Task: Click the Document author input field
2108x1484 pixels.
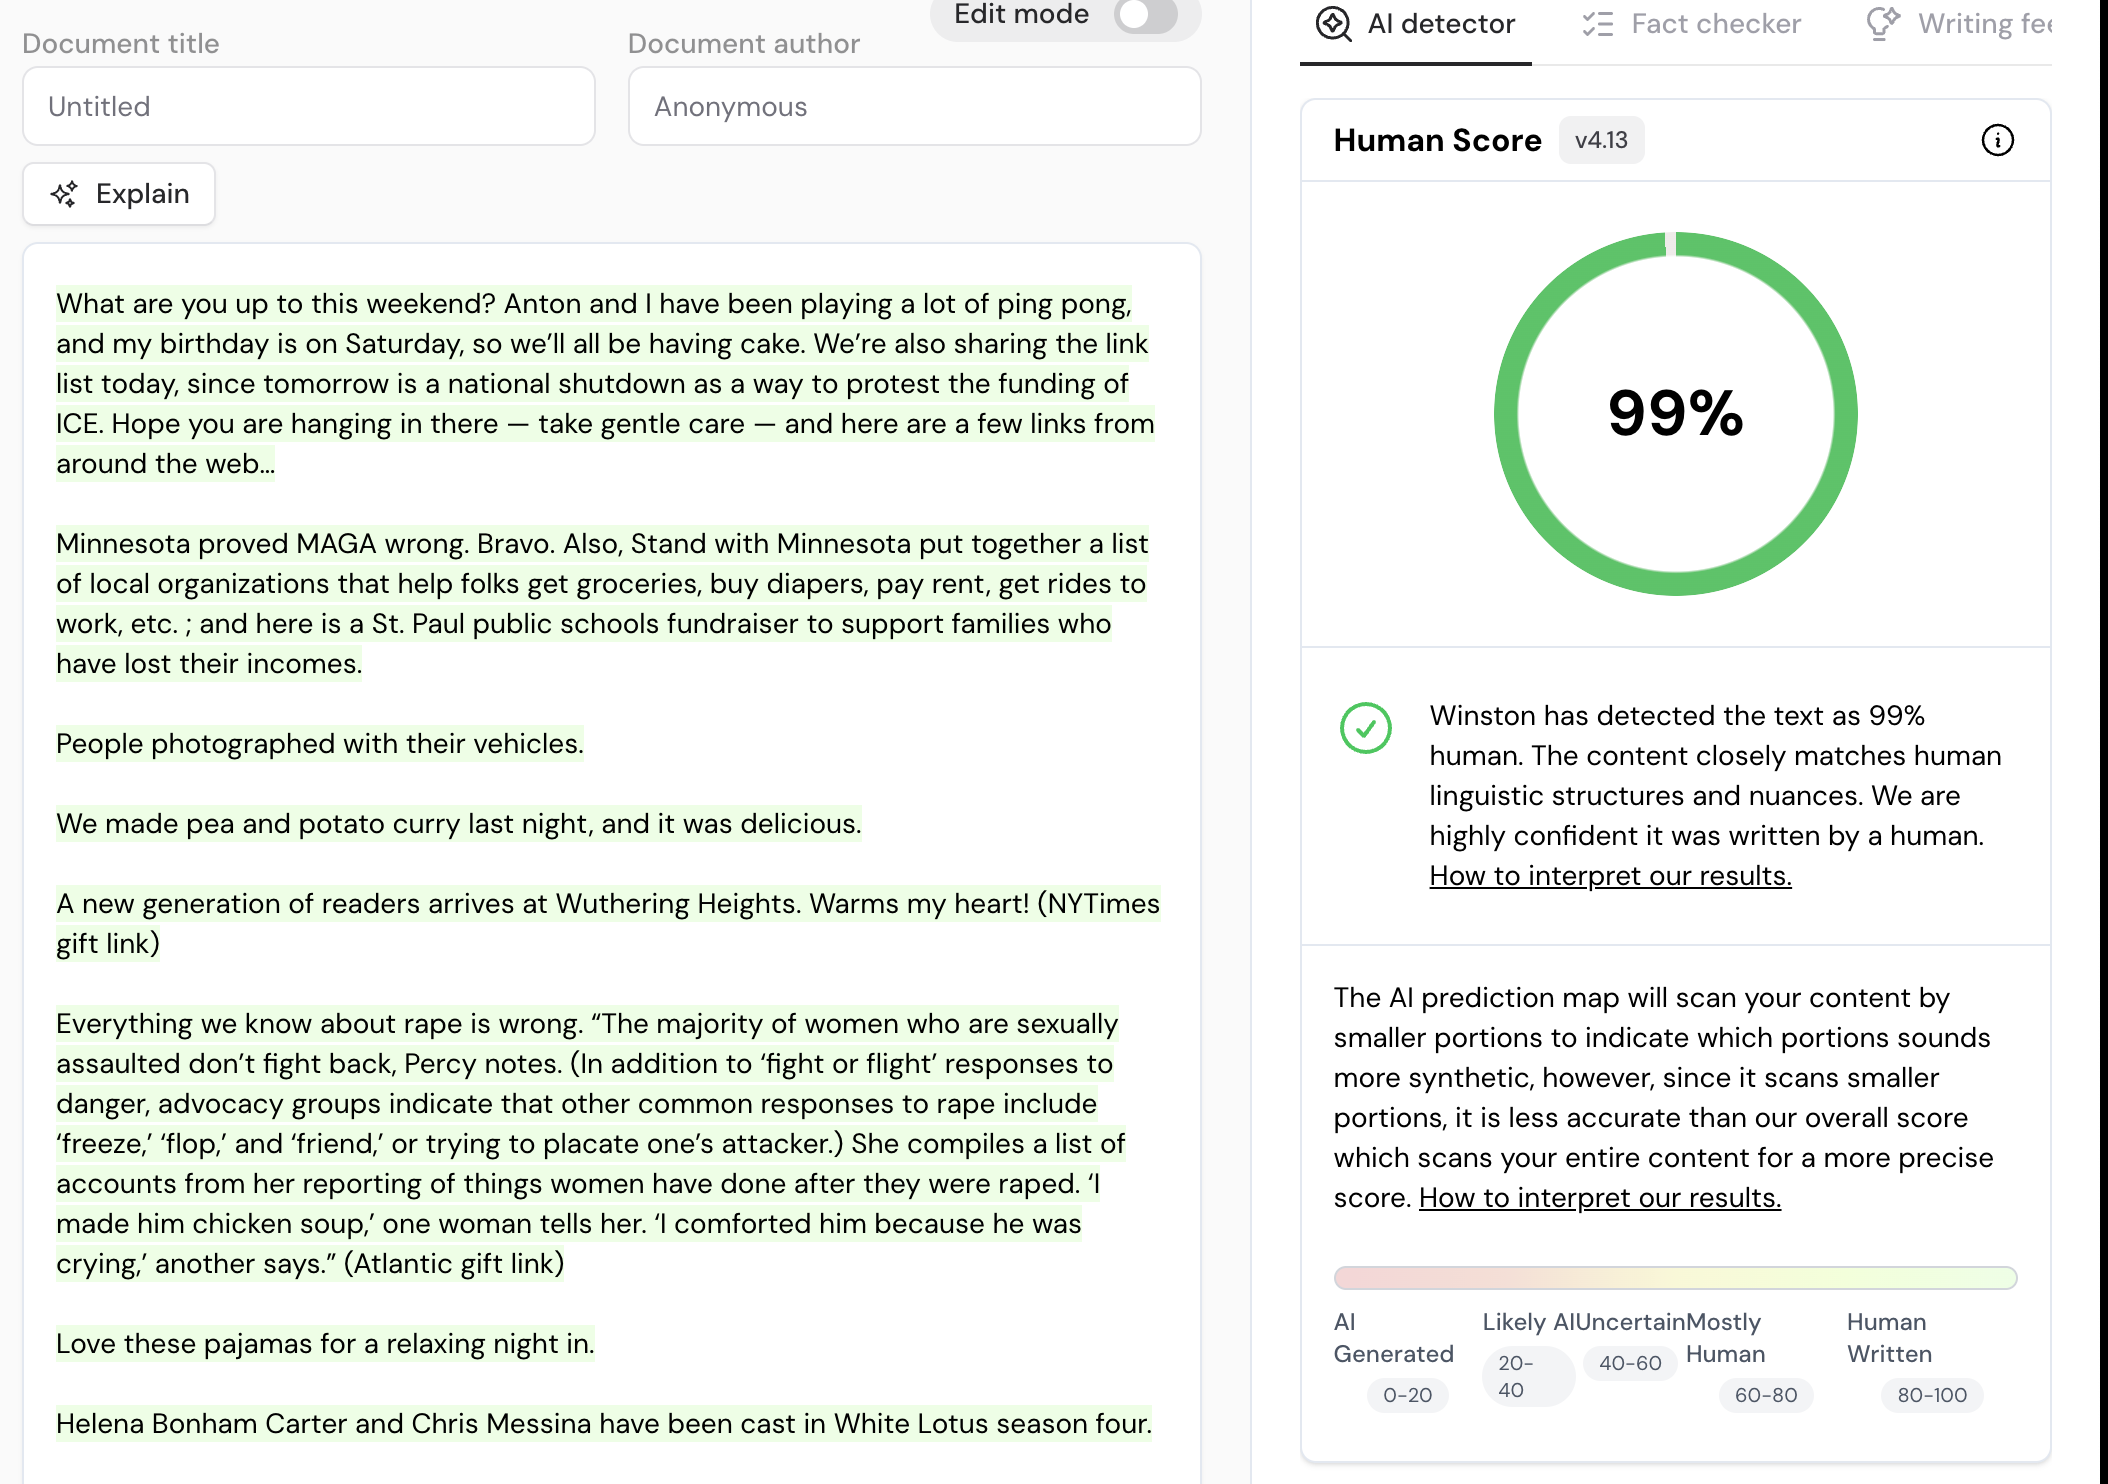Action: coord(914,106)
